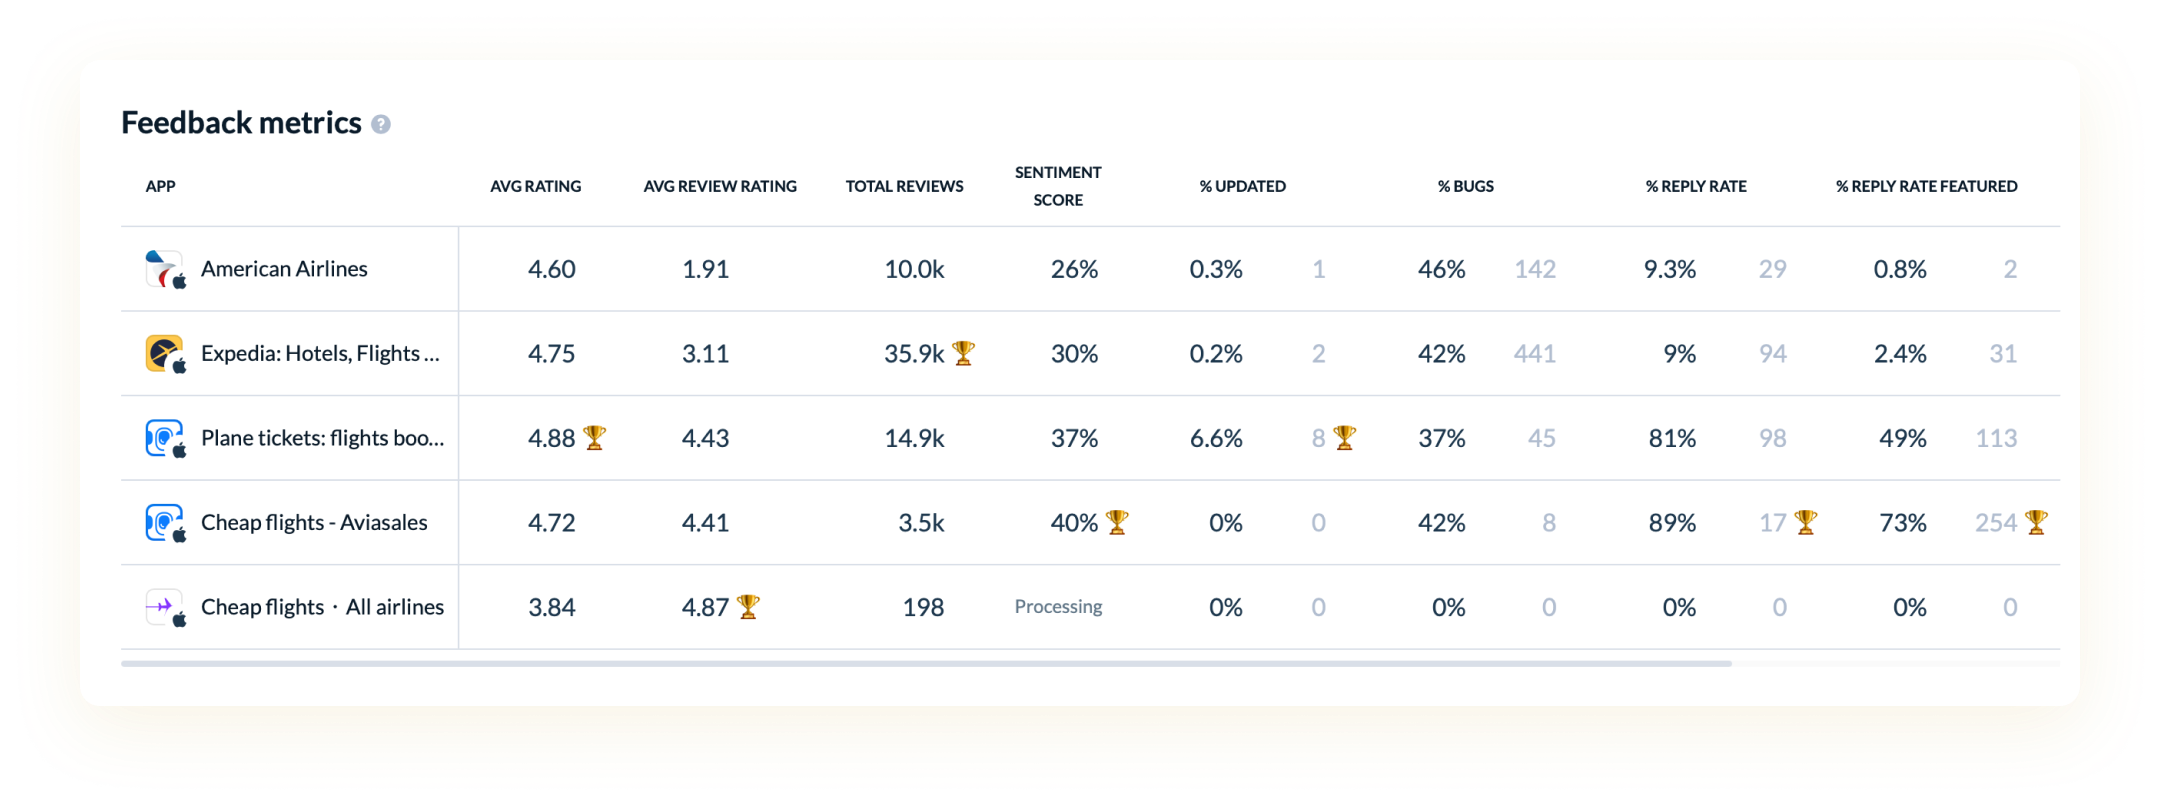Open the American Airlines app row
This screenshot has height=806, width=2160.
pos(285,268)
